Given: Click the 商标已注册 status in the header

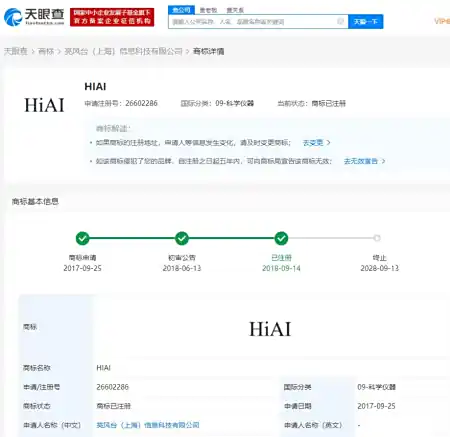Looking at the screenshot, I should pos(329,103).
